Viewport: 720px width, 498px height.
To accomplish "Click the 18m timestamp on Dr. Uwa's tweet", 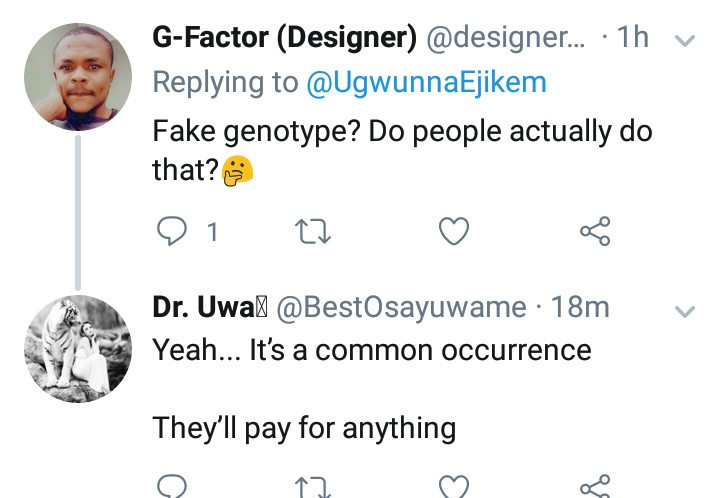I will (580, 308).
